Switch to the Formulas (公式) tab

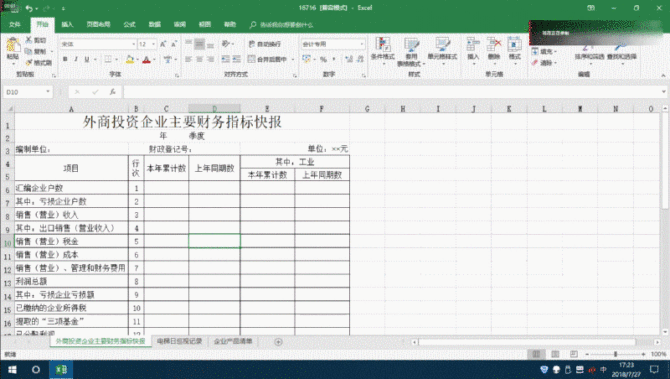(x=129, y=25)
